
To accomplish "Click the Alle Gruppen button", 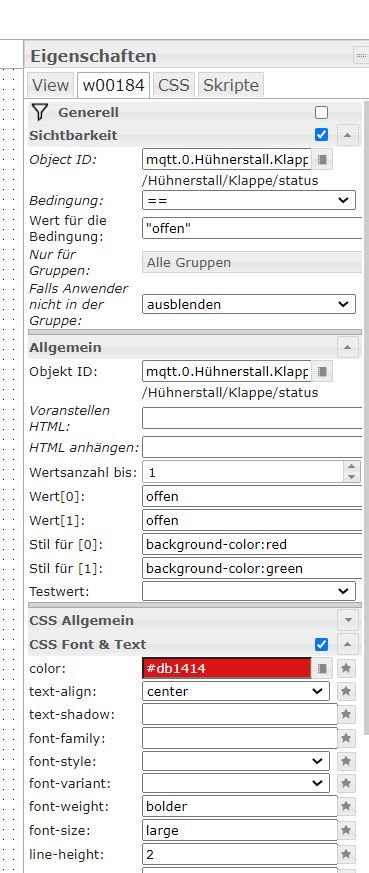I will coord(253,263).
